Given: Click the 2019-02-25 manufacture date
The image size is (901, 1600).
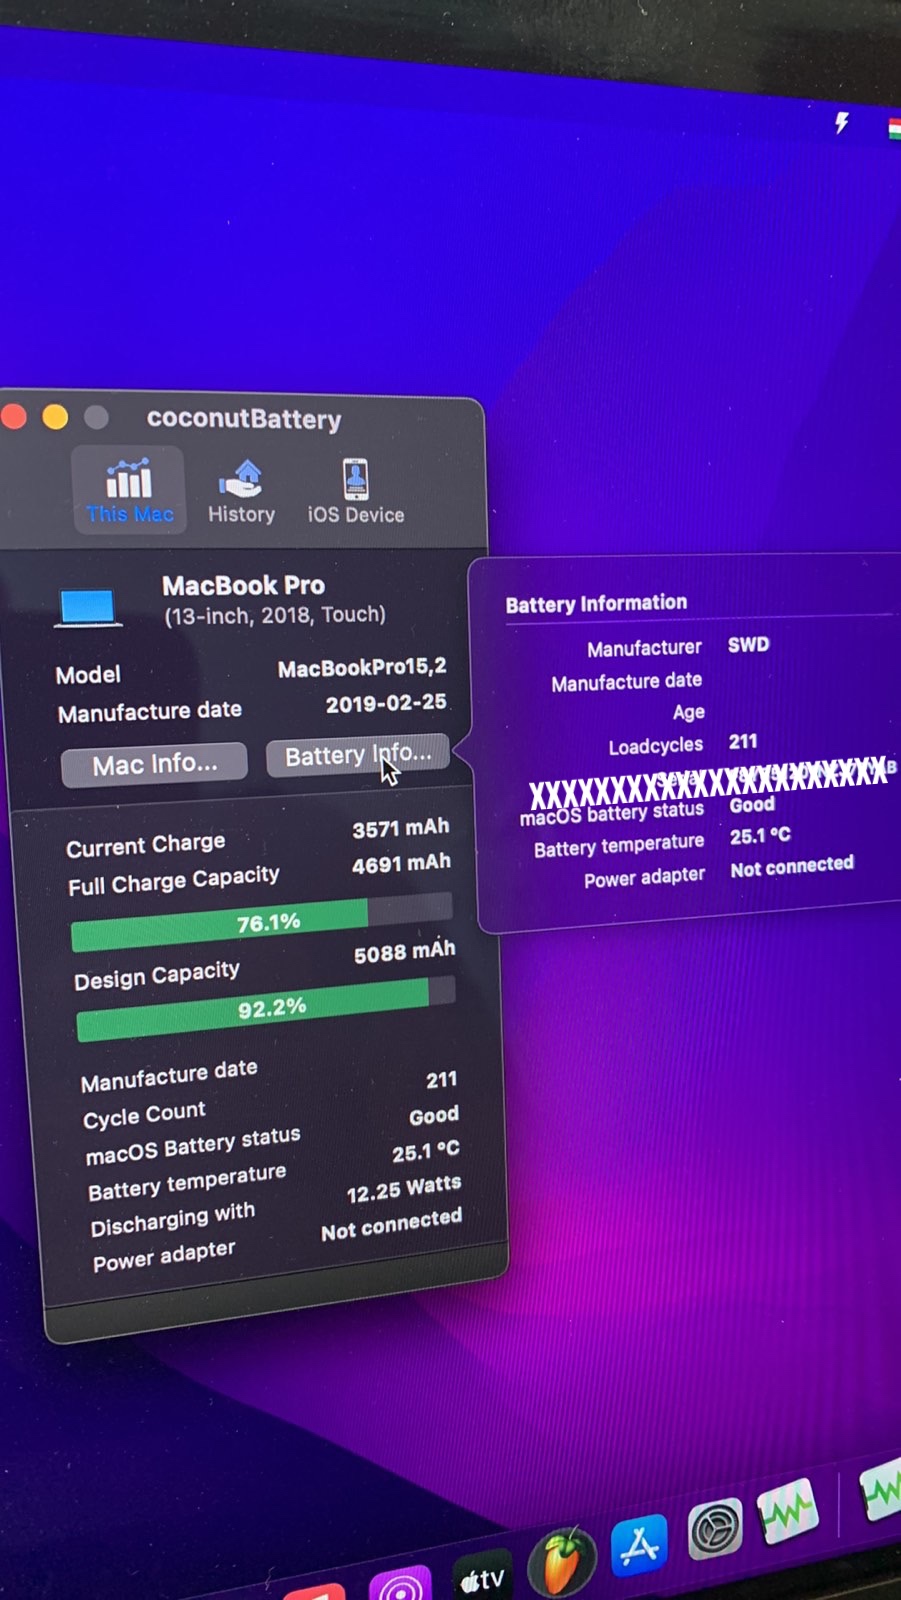Looking at the screenshot, I should pyautogui.click(x=386, y=703).
